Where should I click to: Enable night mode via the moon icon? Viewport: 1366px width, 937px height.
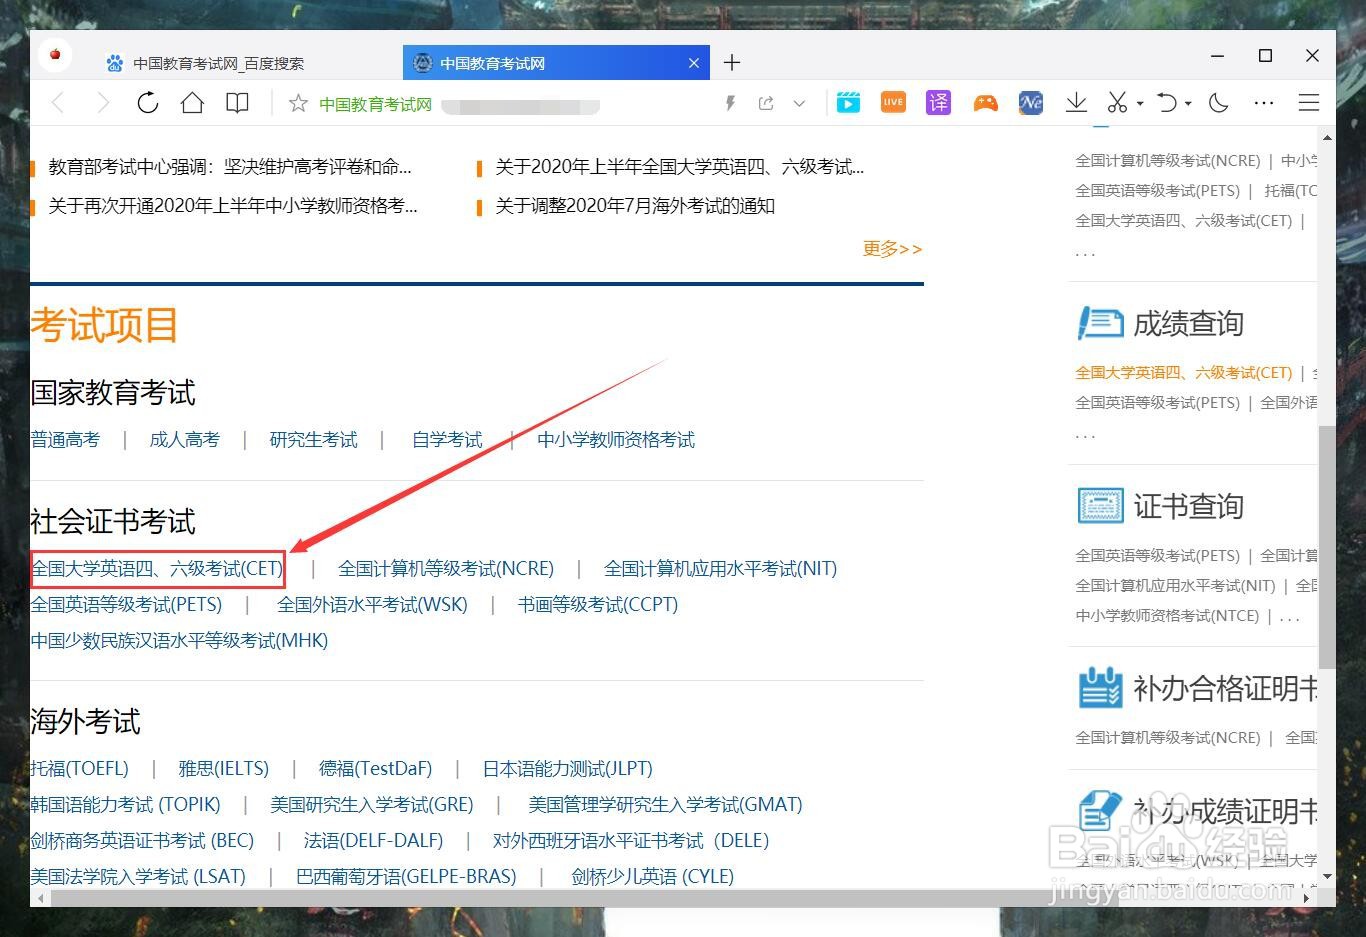coord(1218,102)
